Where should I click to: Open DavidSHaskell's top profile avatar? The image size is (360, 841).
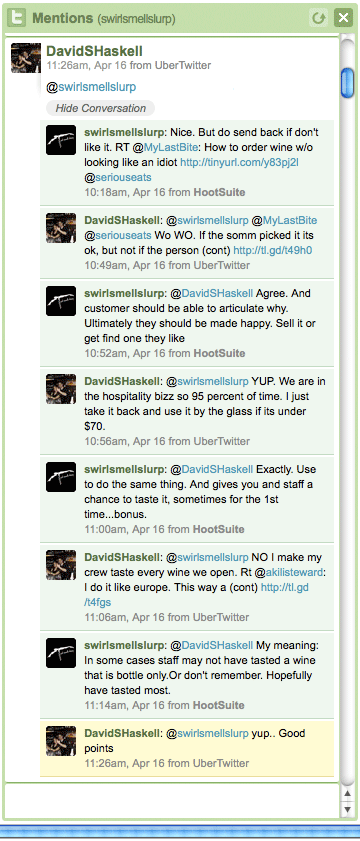pos(26,58)
